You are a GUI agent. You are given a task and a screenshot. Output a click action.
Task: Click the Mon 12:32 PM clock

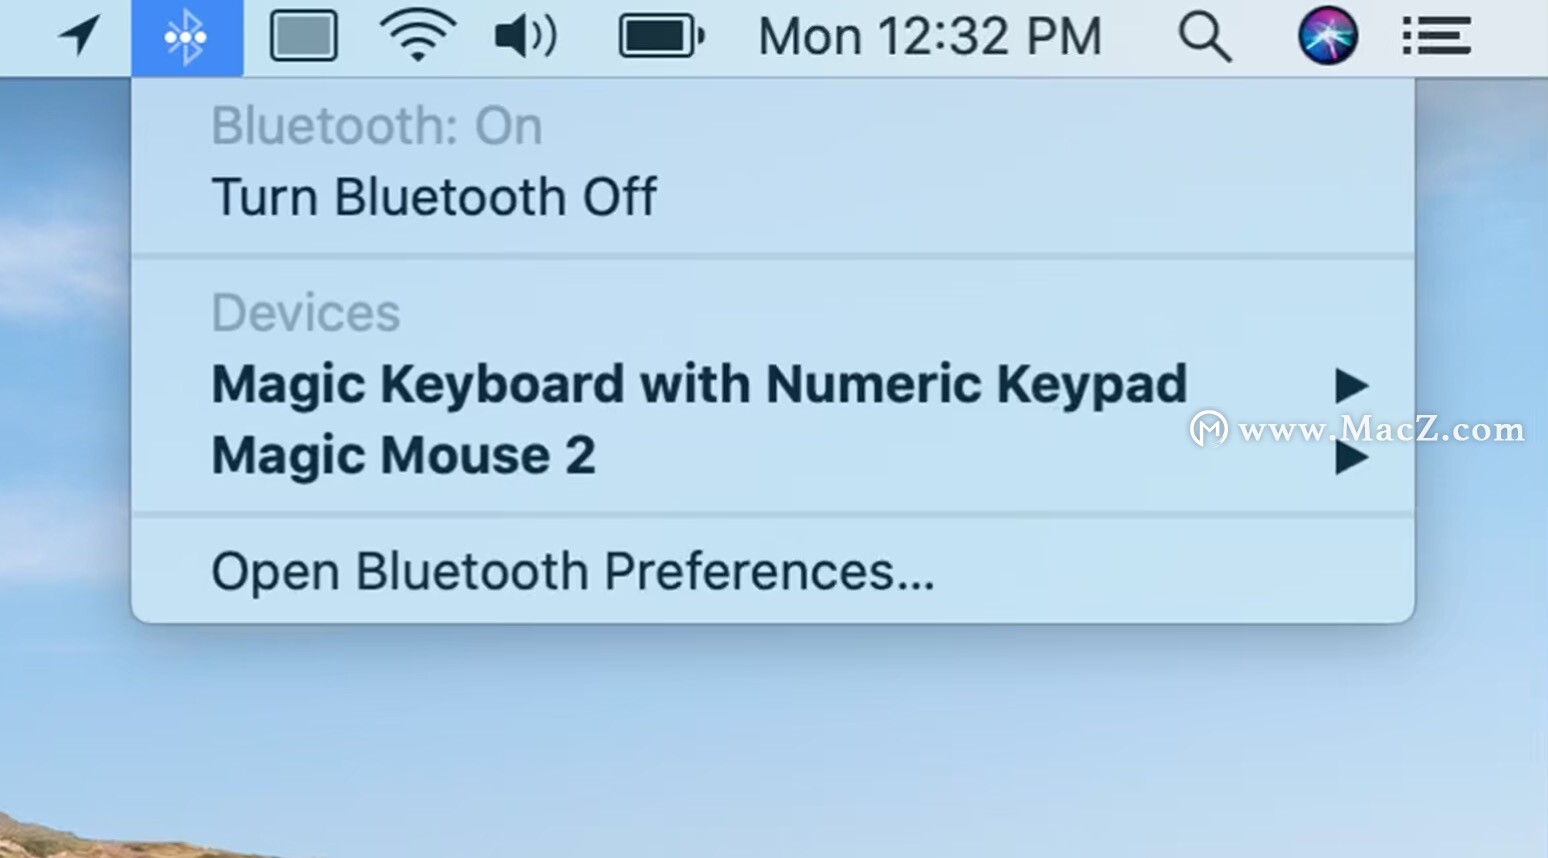[930, 37]
